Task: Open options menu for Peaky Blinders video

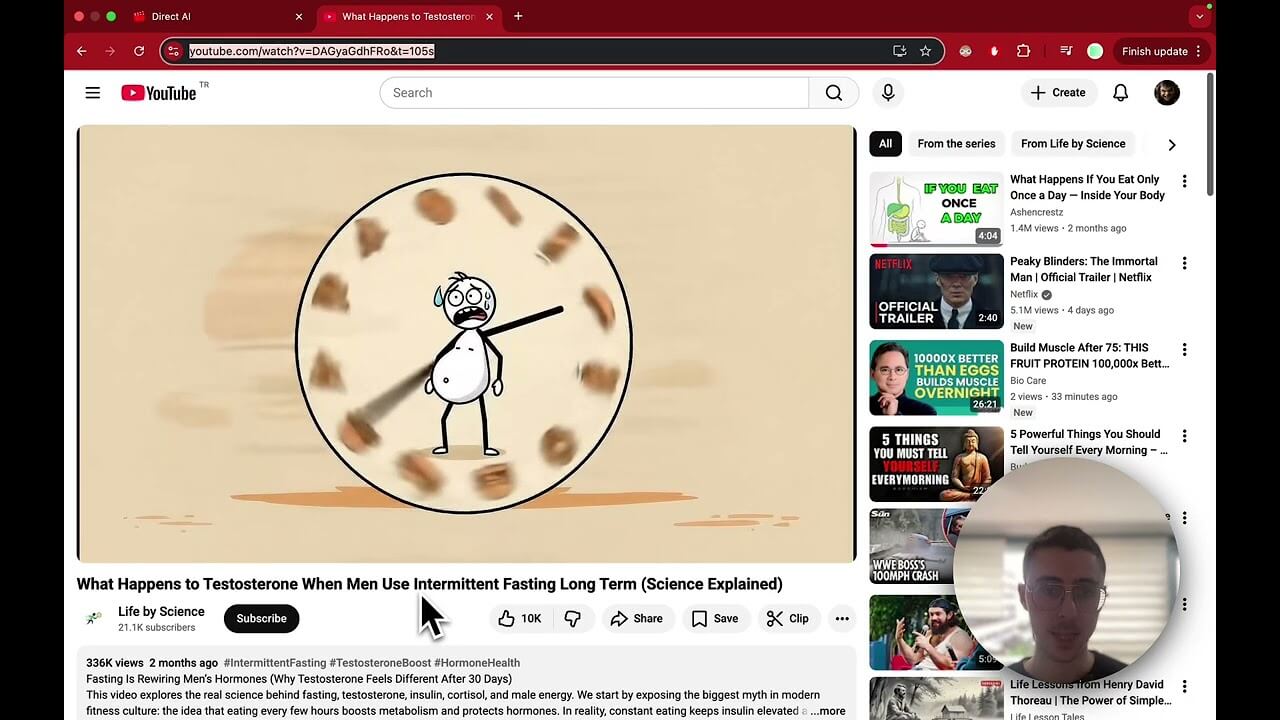Action: [1184, 263]
